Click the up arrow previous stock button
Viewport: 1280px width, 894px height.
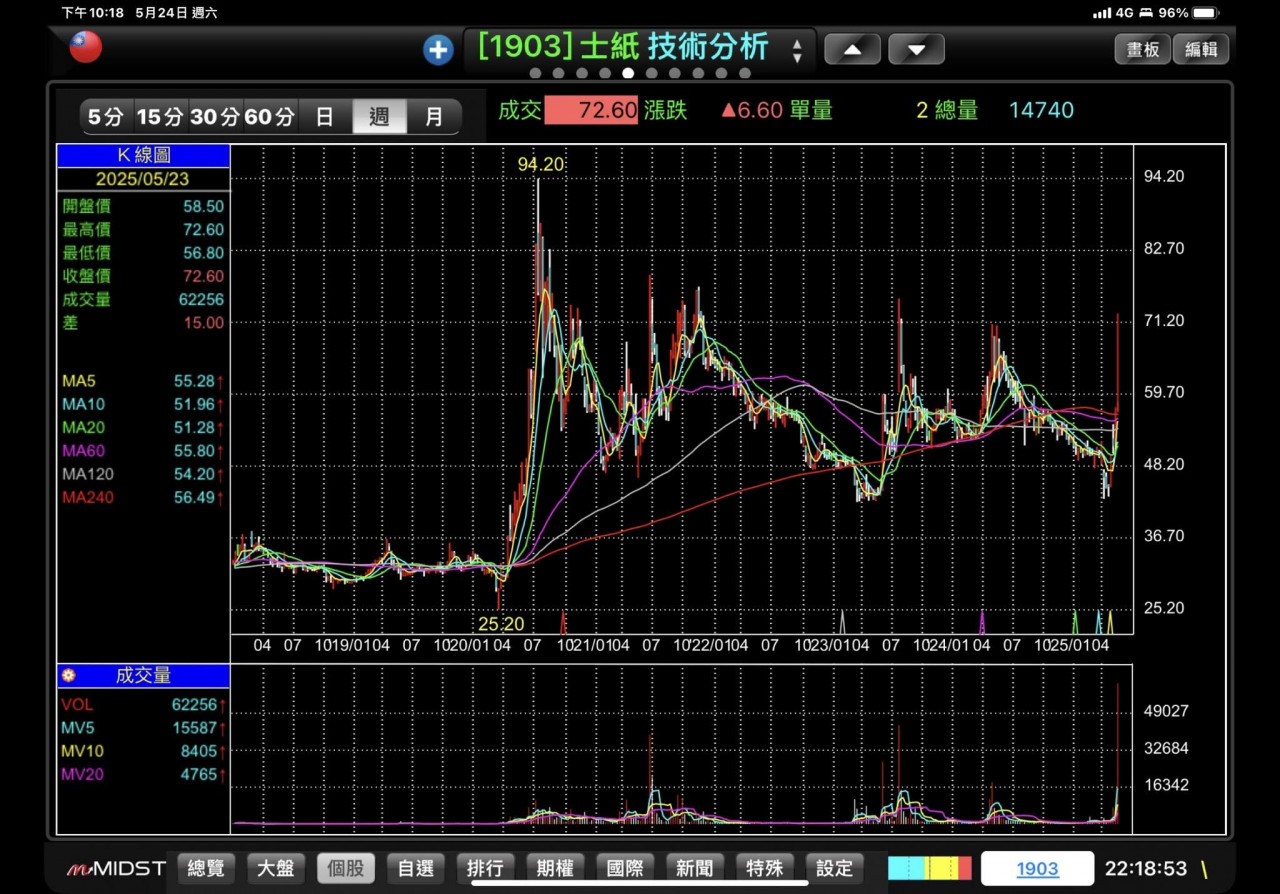click(852, 49)
